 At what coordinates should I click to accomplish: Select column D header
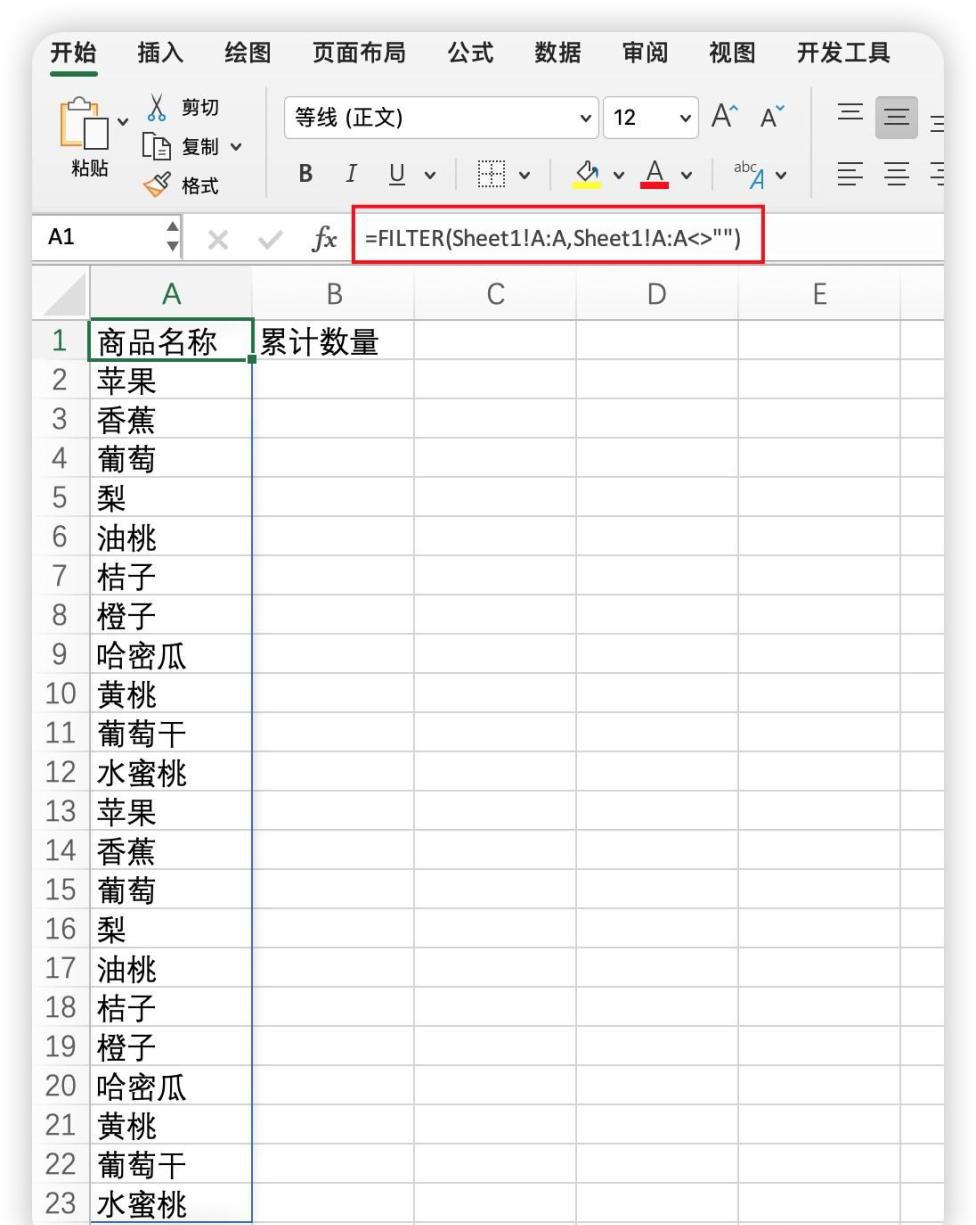coord(656,294)
